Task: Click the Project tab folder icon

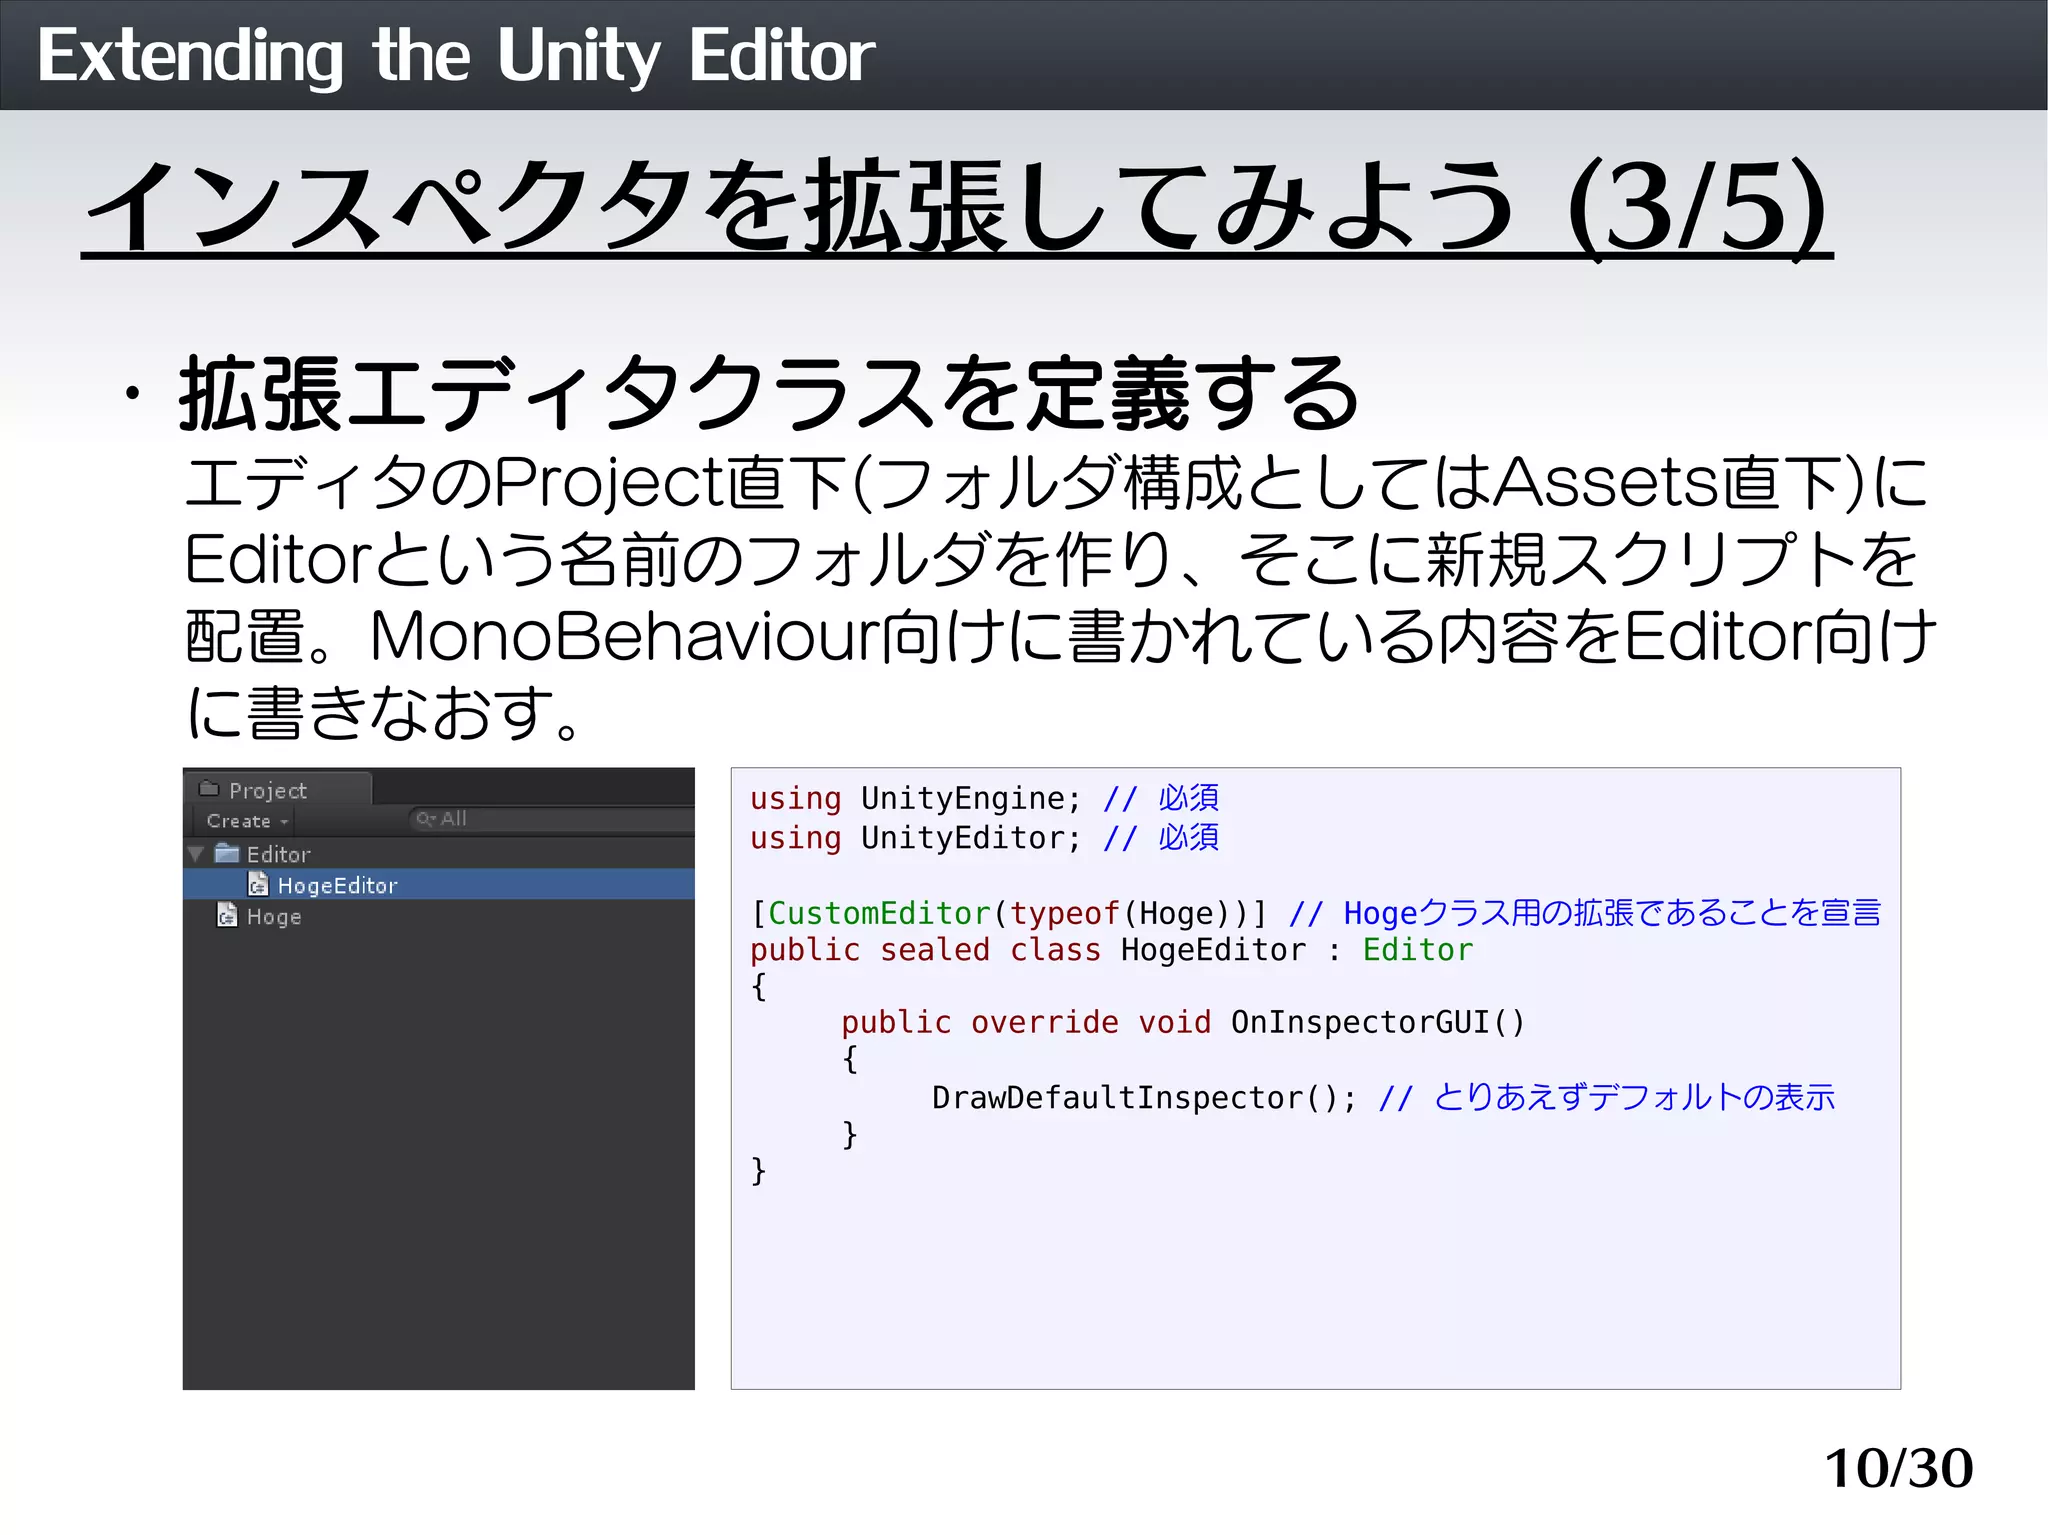Action: [209, 789]
